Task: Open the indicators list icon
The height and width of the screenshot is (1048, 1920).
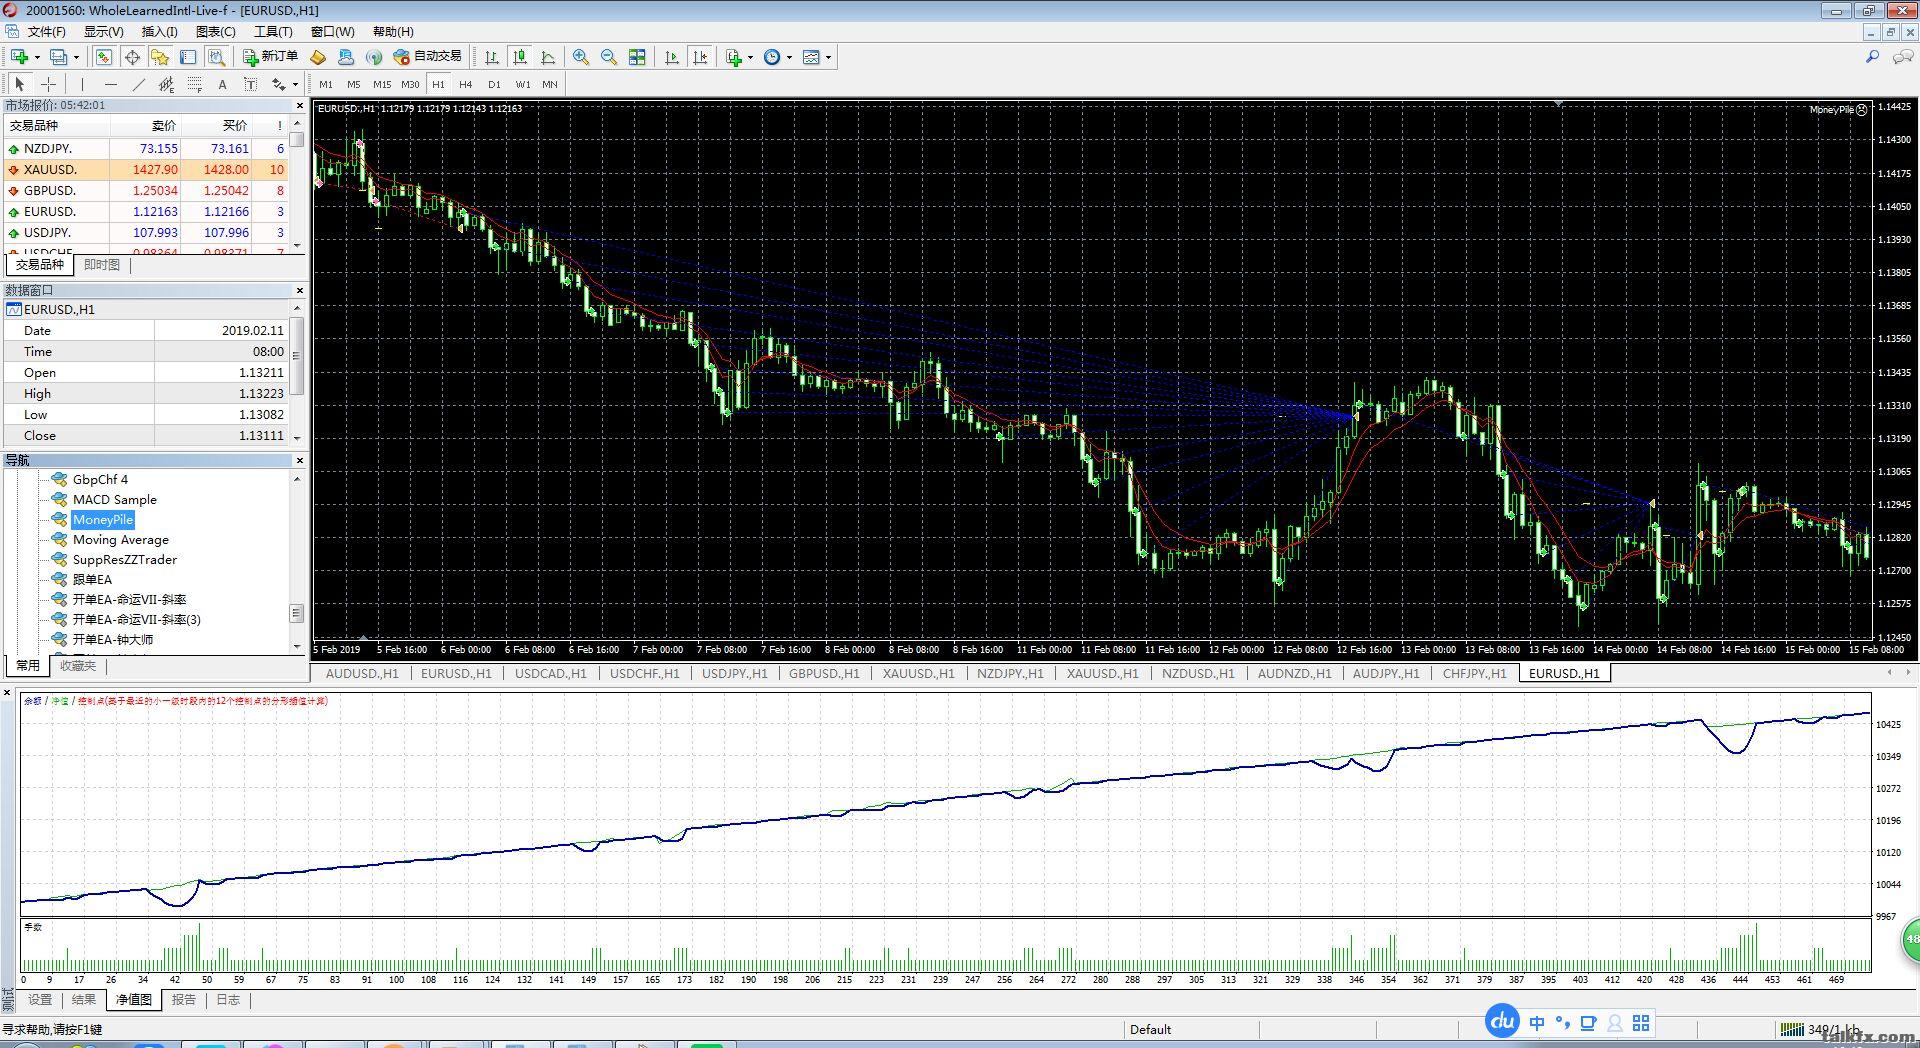Action: click(734, 57)
